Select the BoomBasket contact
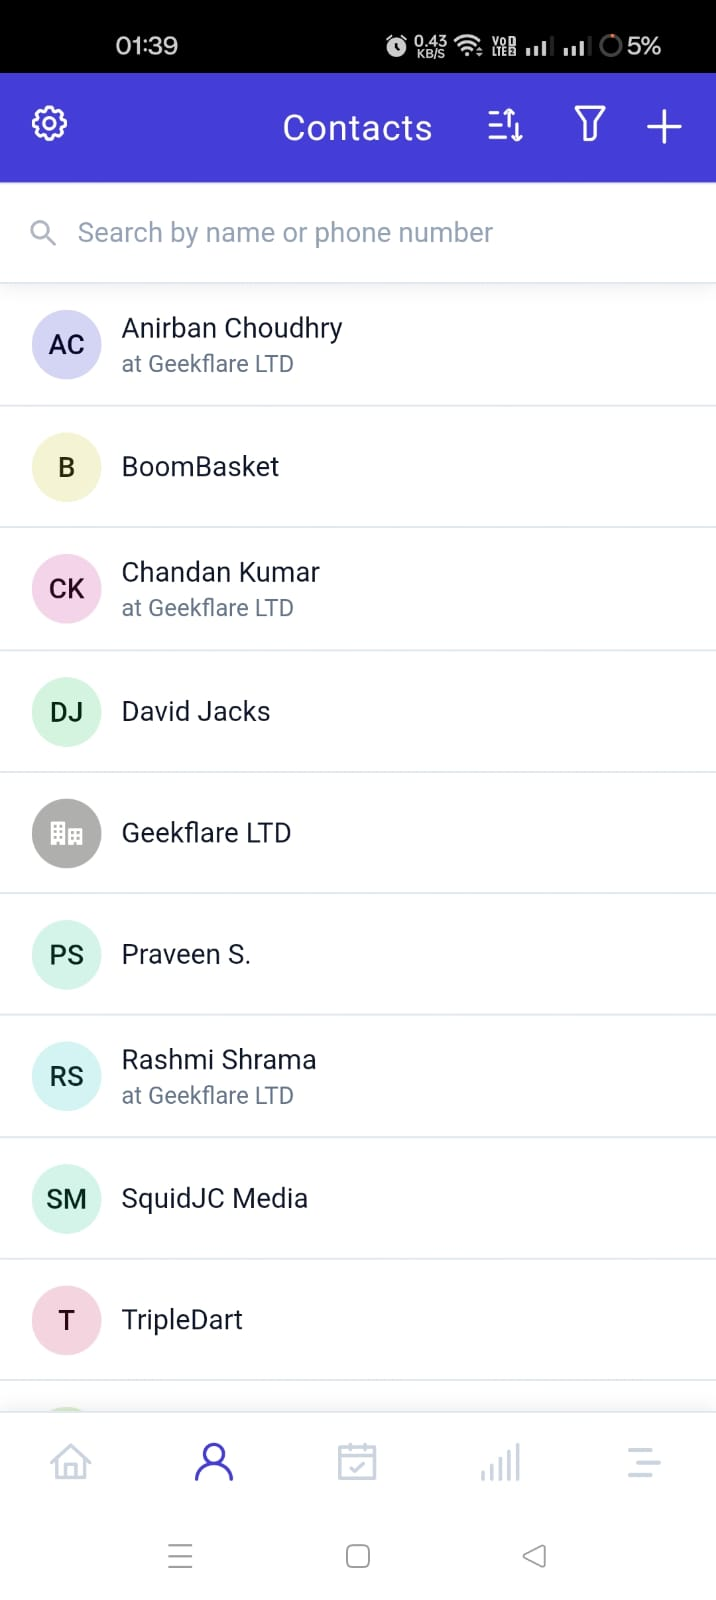The width and height of the screenshot is (716, 1600). pos(358,467)
